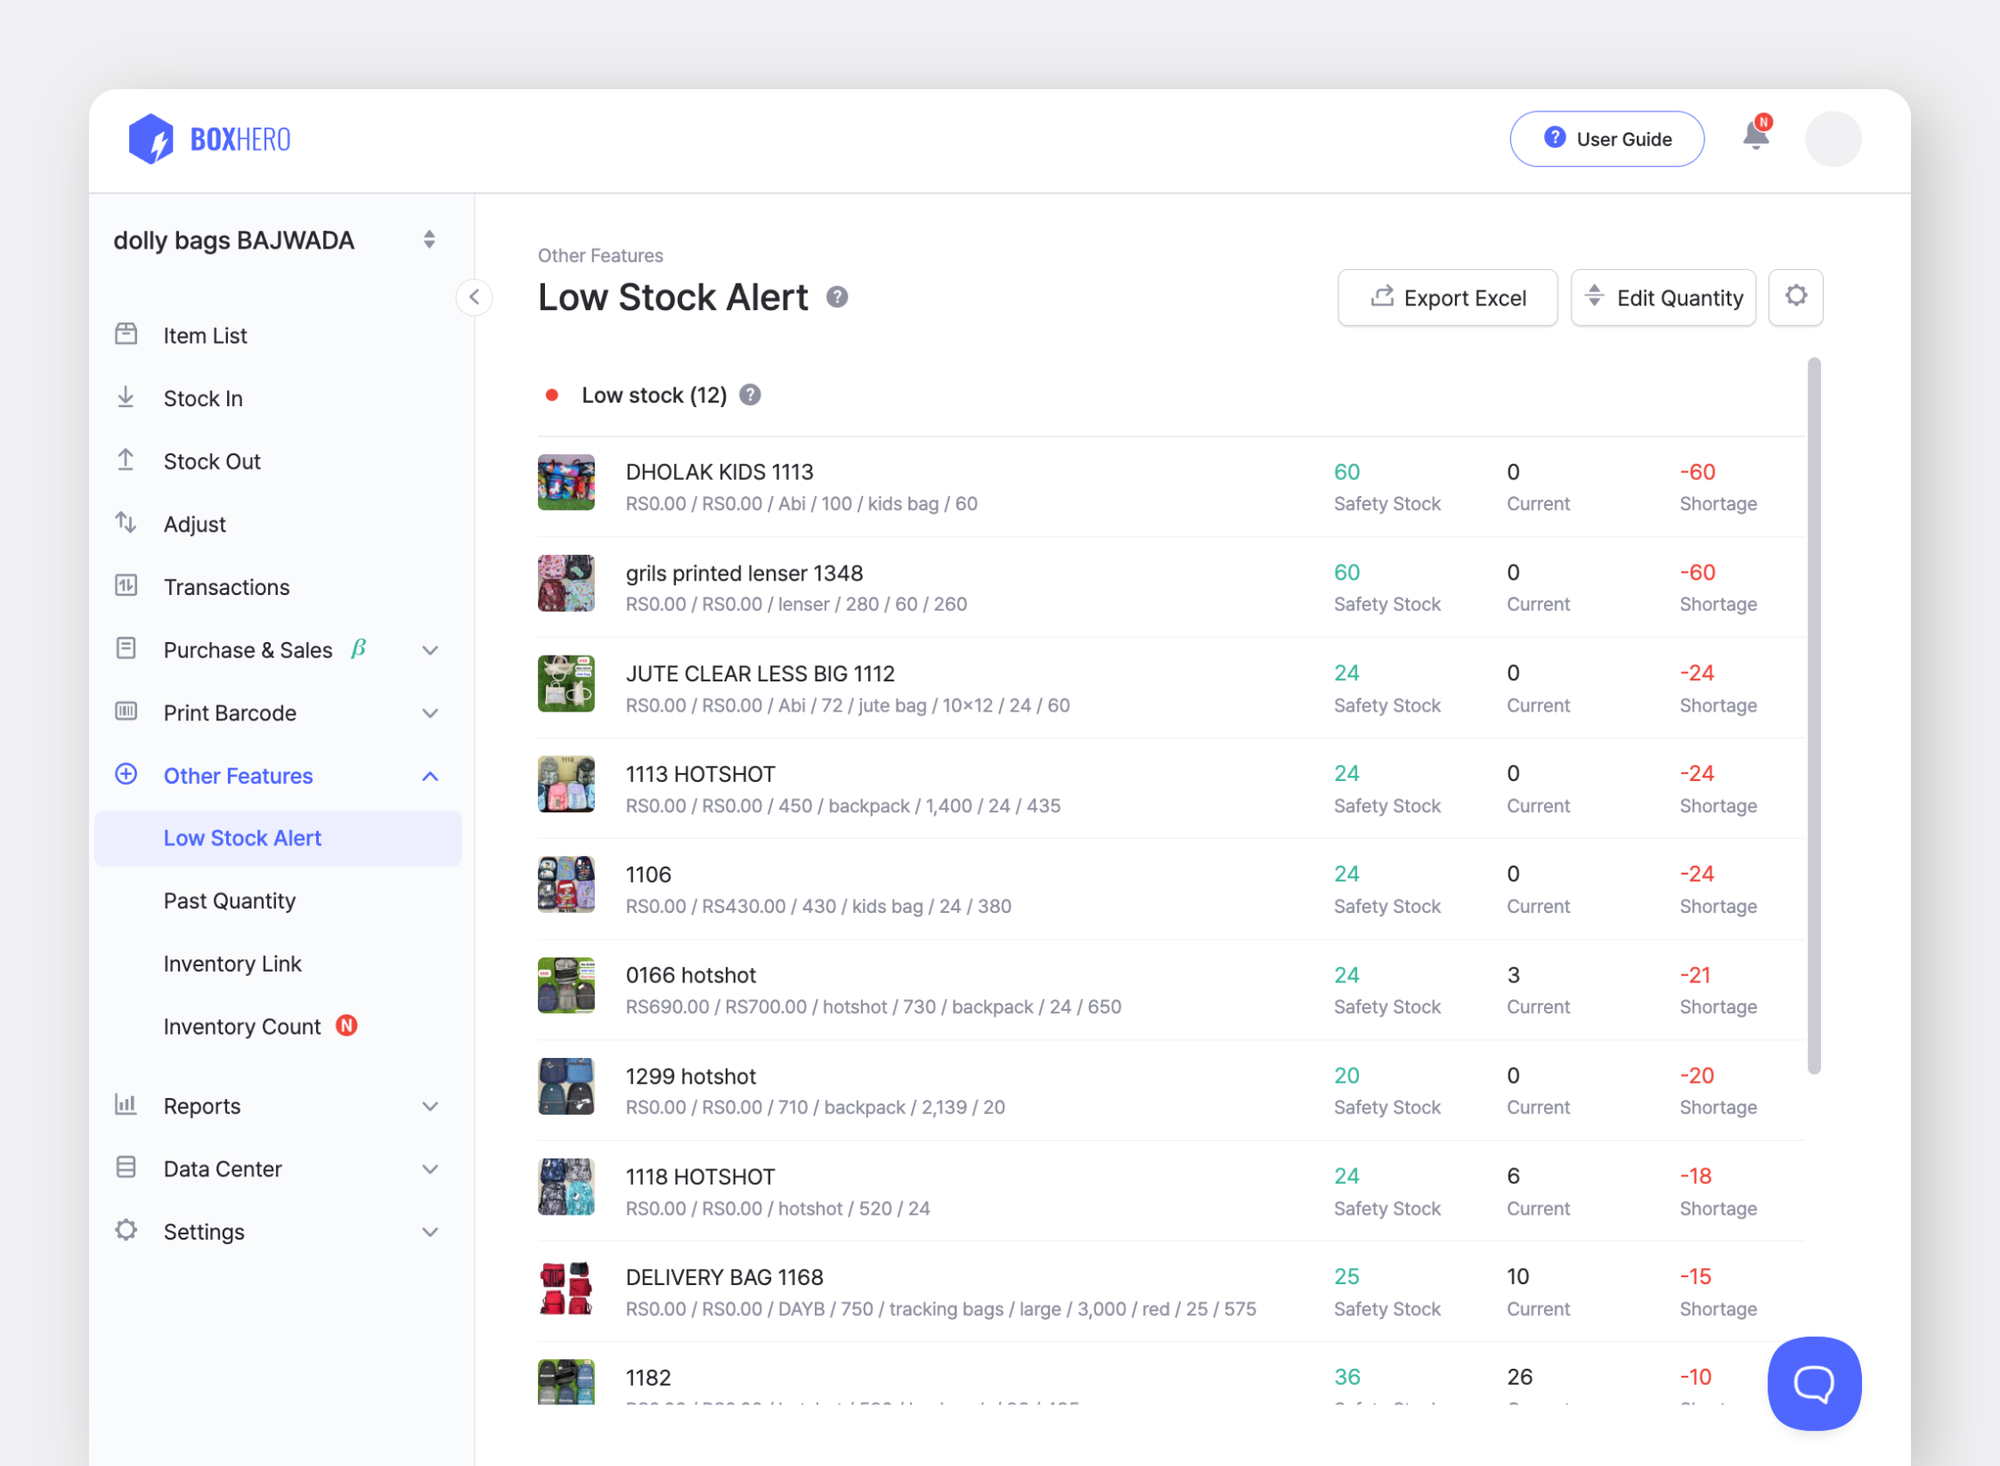
Task: Click the notification bell icon
Action: (x=1755, y=136)
